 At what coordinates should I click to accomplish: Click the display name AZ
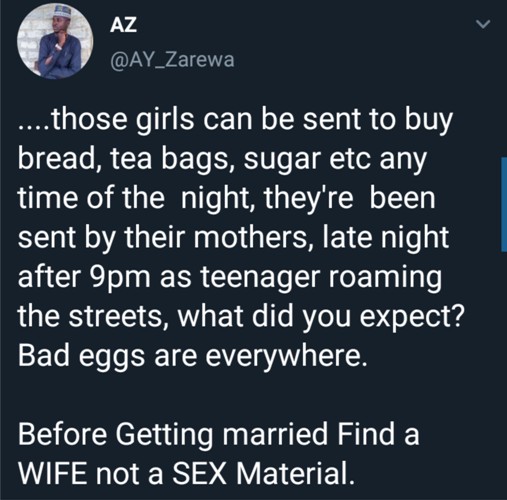(x=123, y=25)
